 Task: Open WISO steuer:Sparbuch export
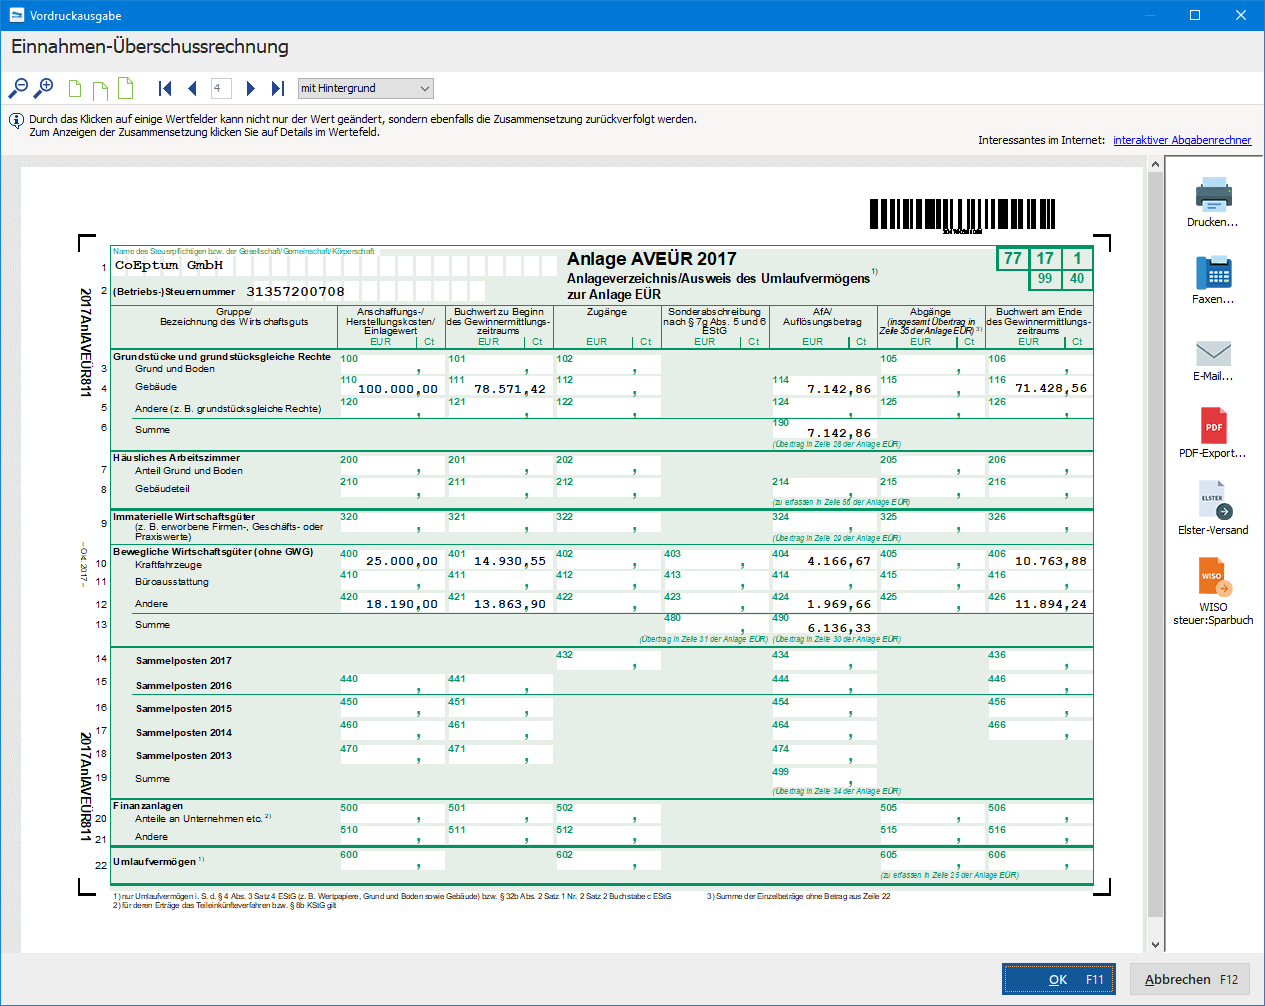coord(1213,590)
